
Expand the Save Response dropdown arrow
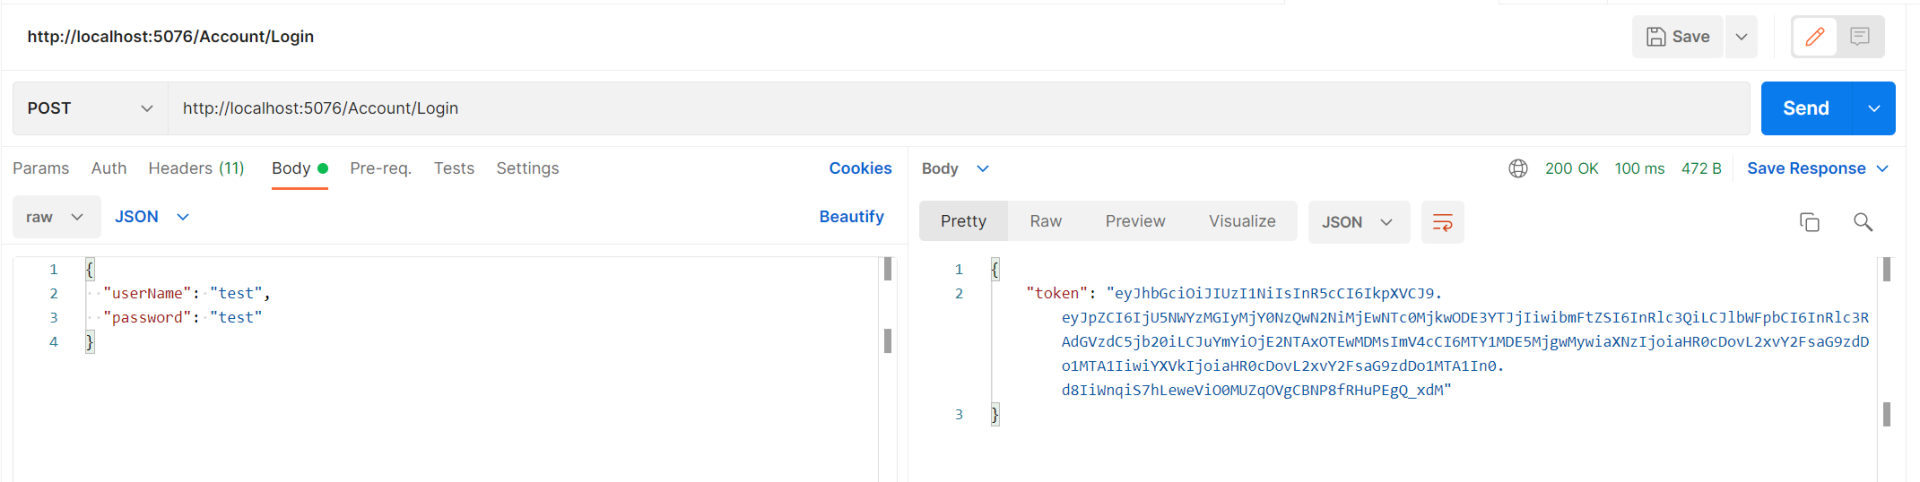pos(1882,169)
